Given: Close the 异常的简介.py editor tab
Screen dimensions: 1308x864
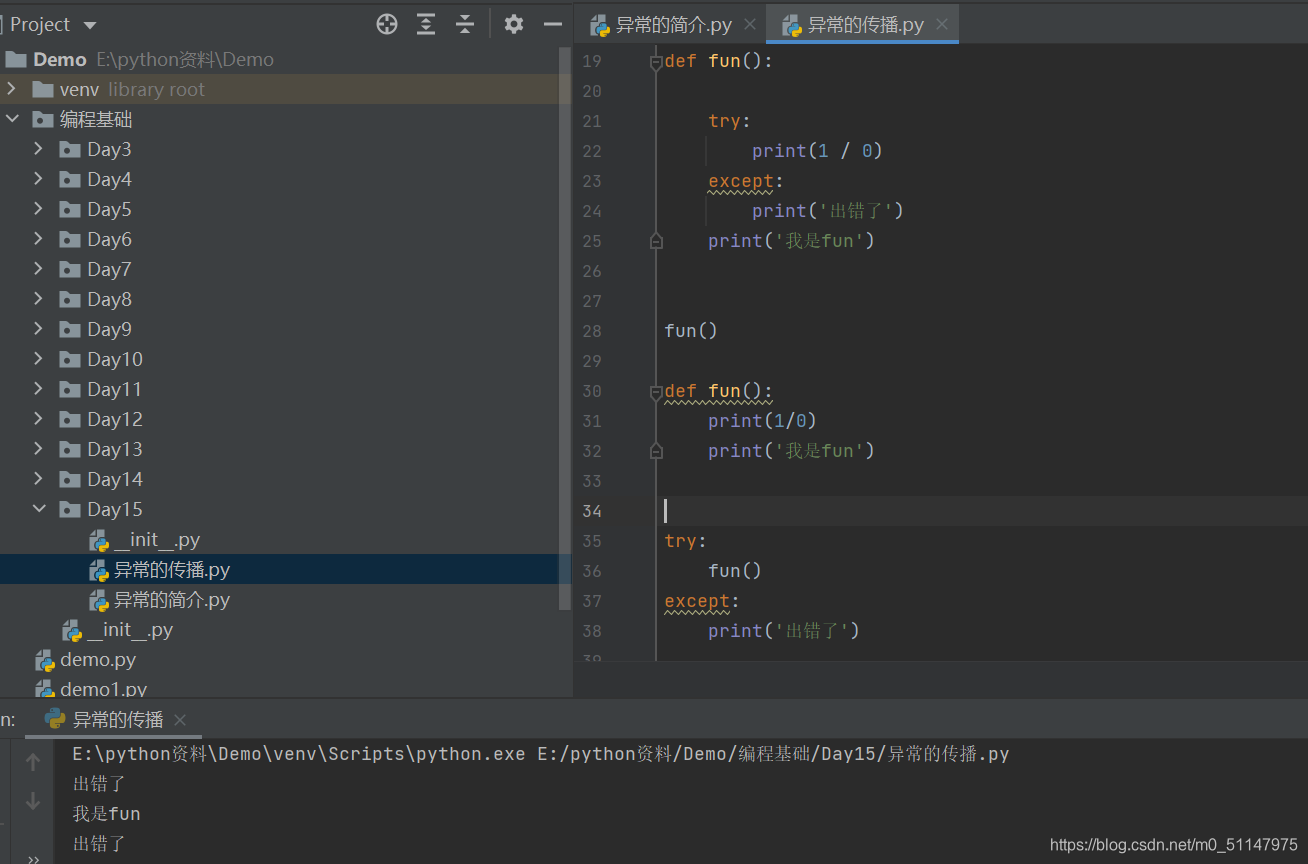Looking at the screenshot, I should pos(750,25).
